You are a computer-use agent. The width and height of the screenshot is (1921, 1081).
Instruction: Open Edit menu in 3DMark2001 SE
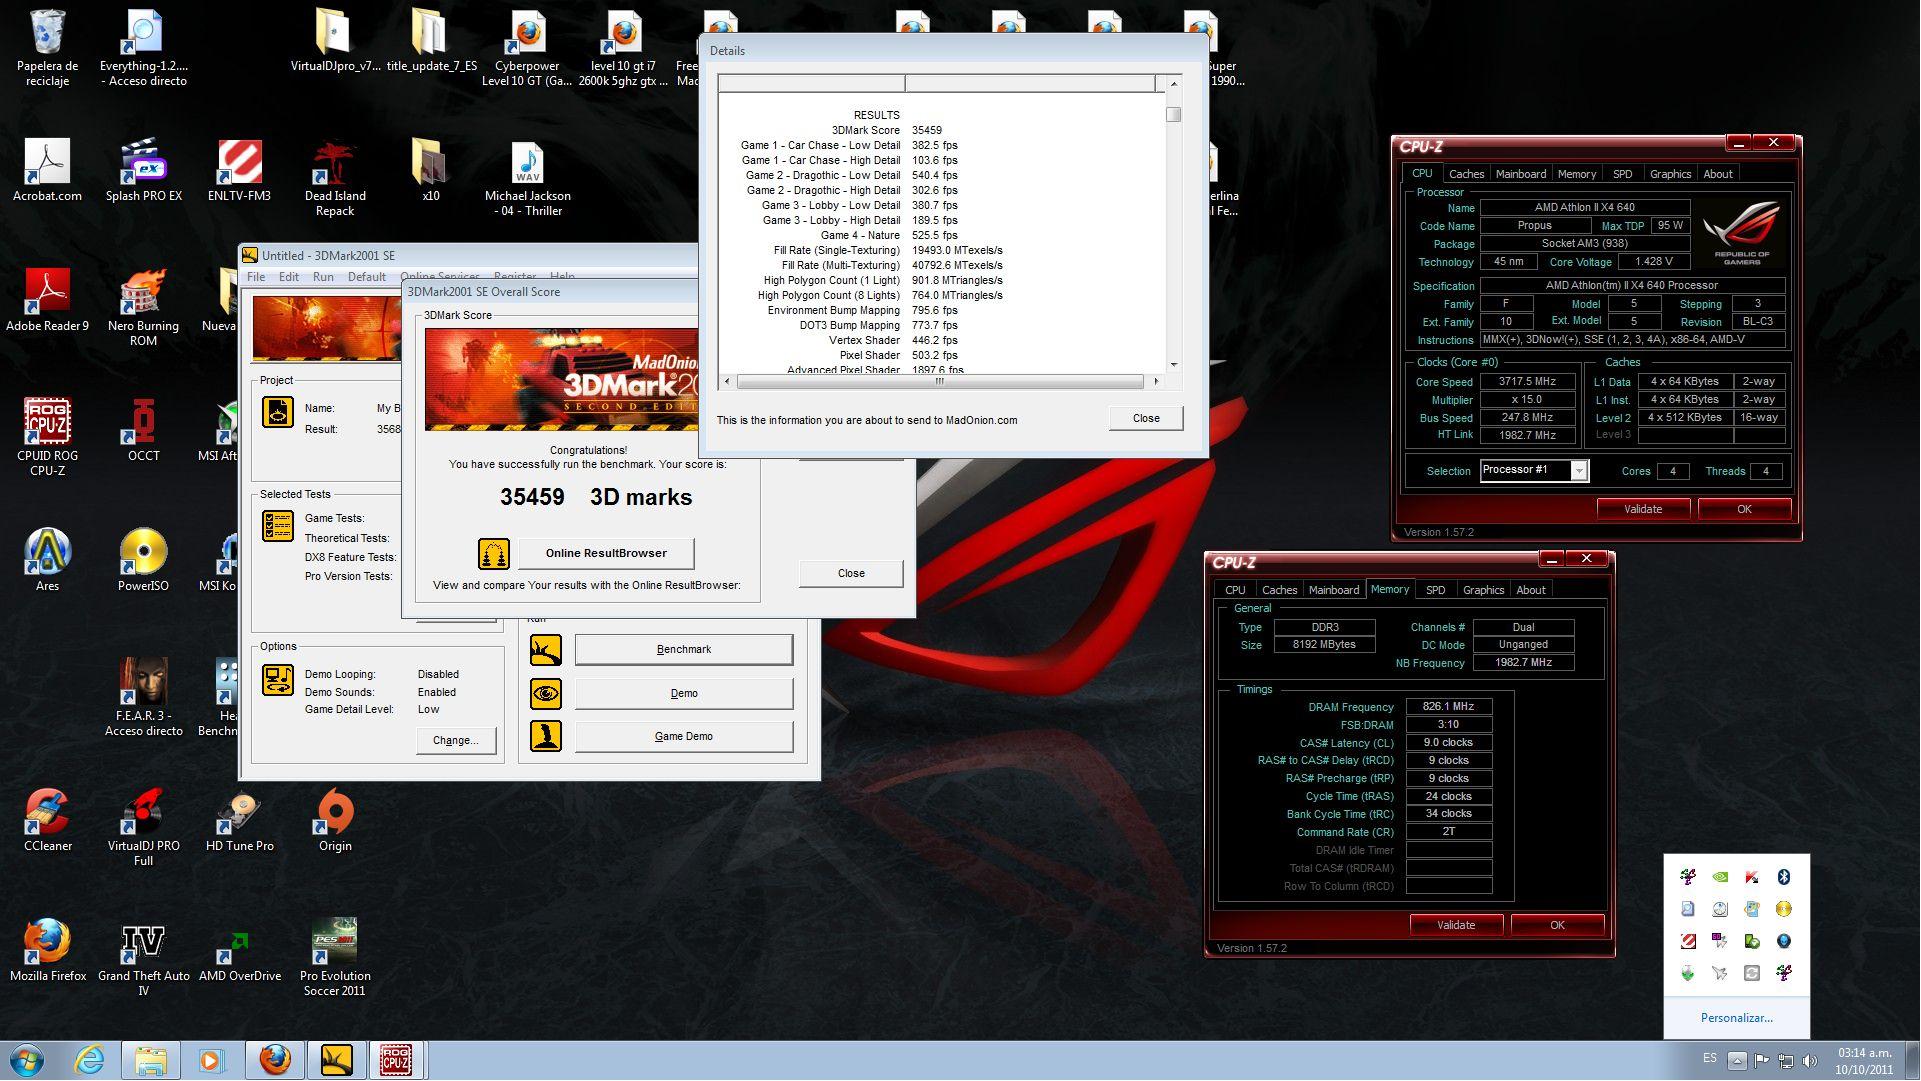click(289, 277)
